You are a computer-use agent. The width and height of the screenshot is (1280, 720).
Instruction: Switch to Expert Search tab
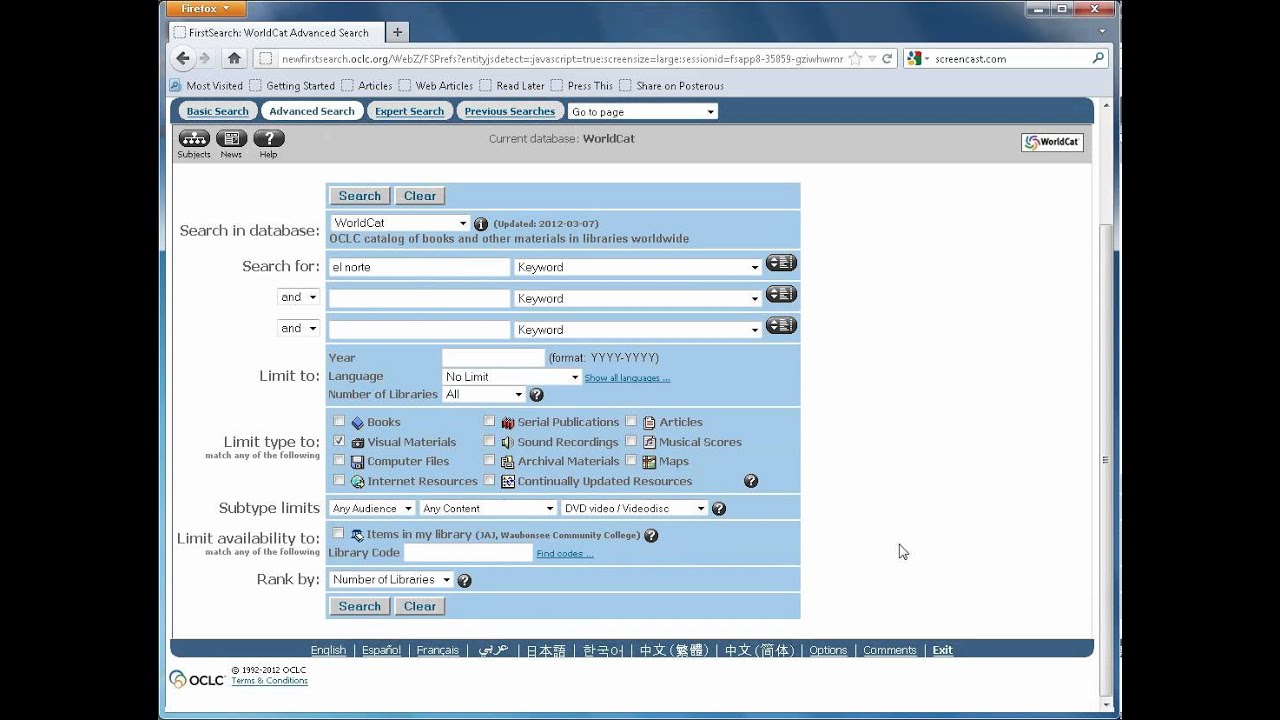click(409, 112)
